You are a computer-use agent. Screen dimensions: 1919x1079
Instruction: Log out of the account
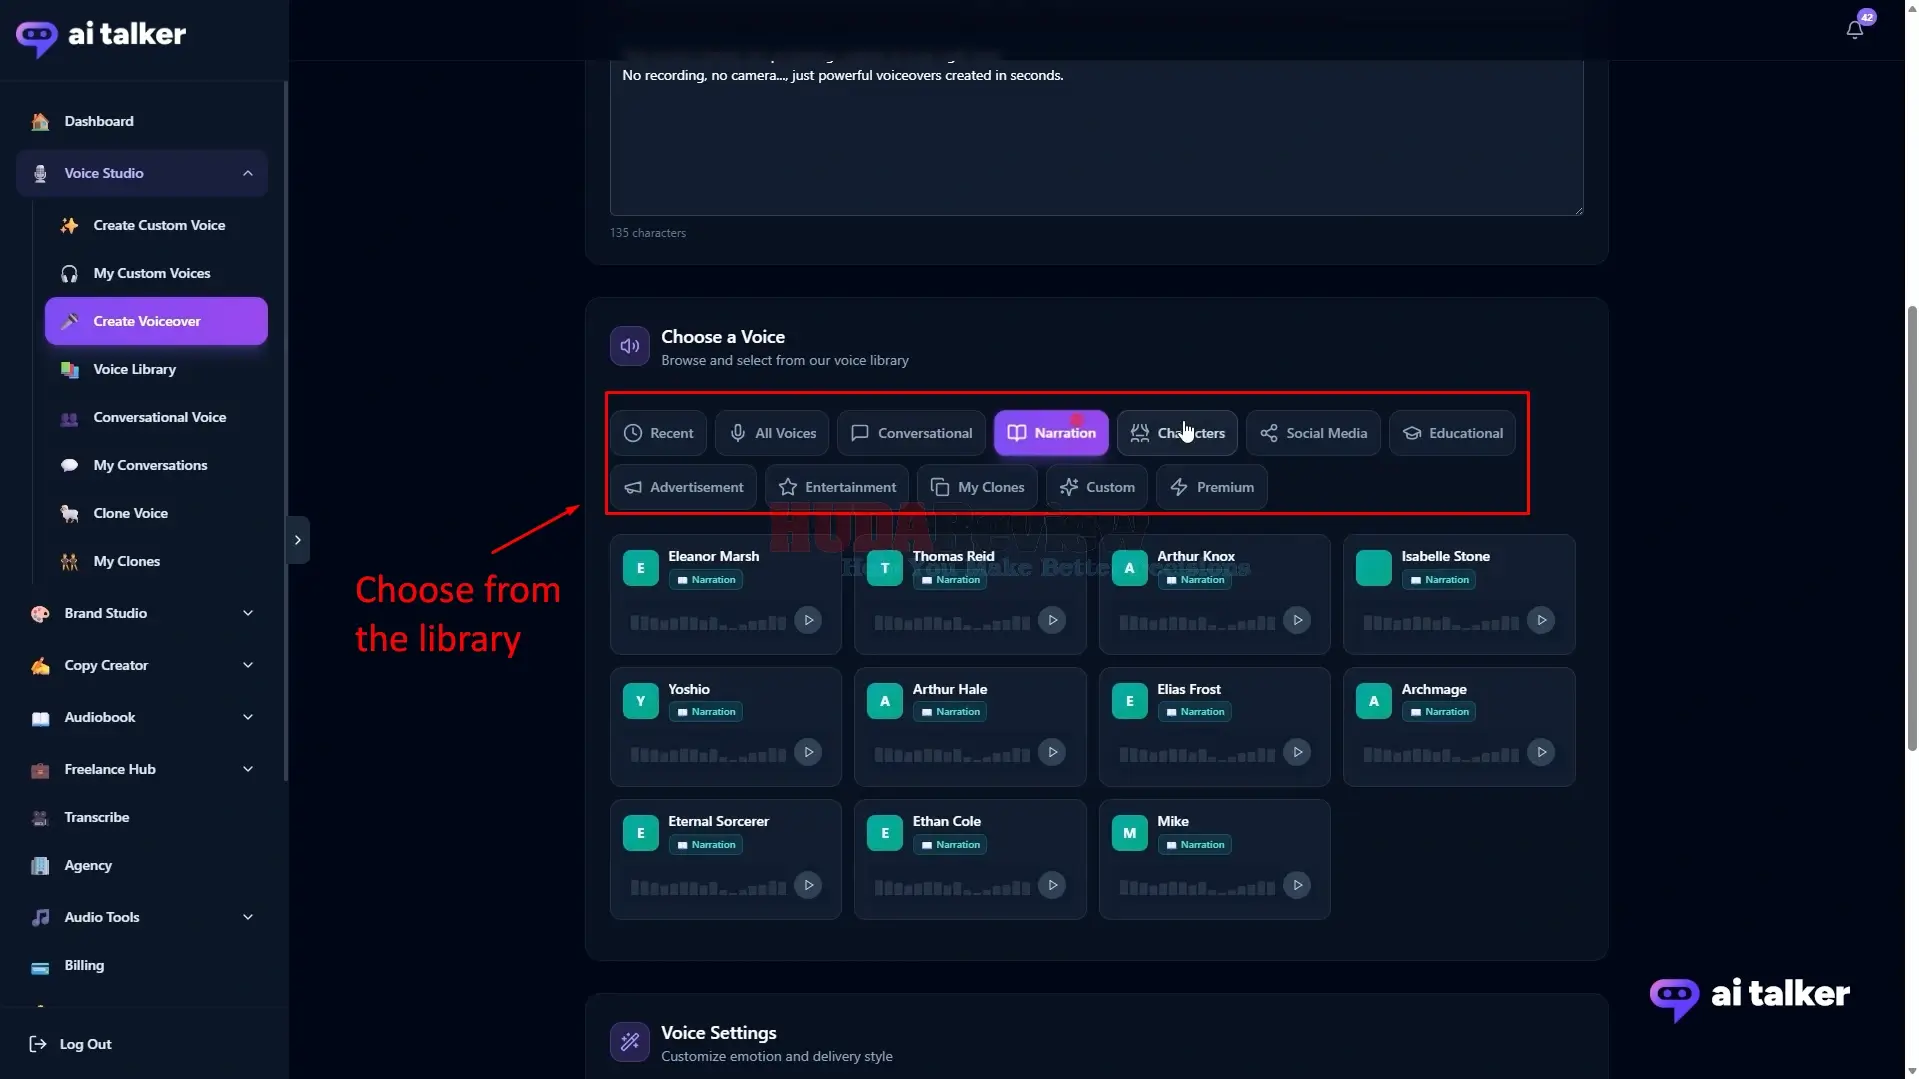70,1044
